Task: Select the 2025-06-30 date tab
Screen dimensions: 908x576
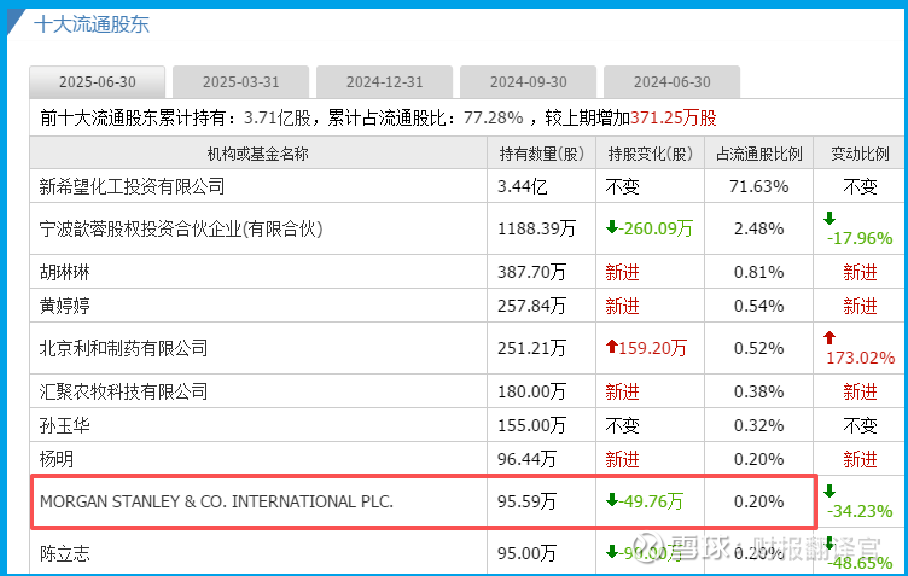Action: (97, 82)
